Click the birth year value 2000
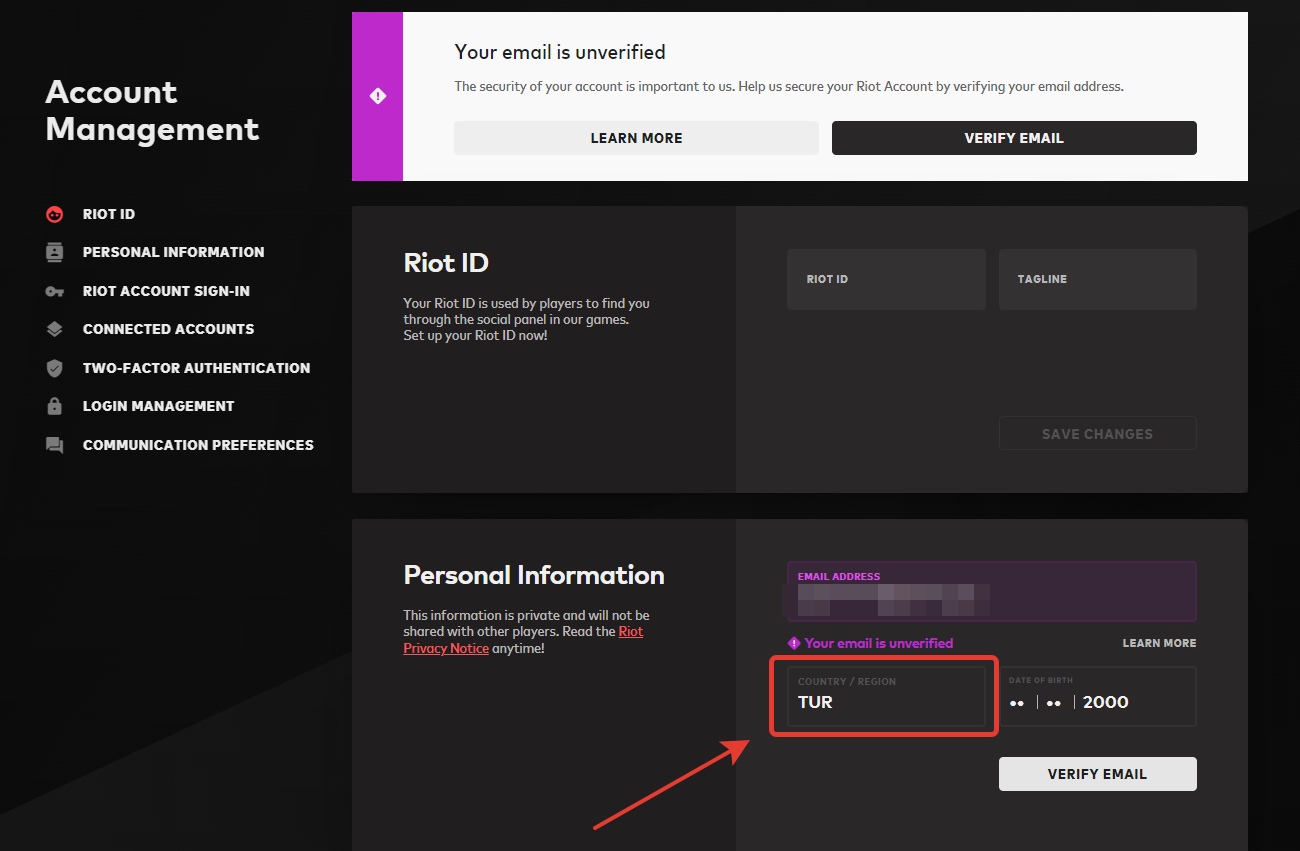Screen dimensions: 1300x851 [1106, 702]
